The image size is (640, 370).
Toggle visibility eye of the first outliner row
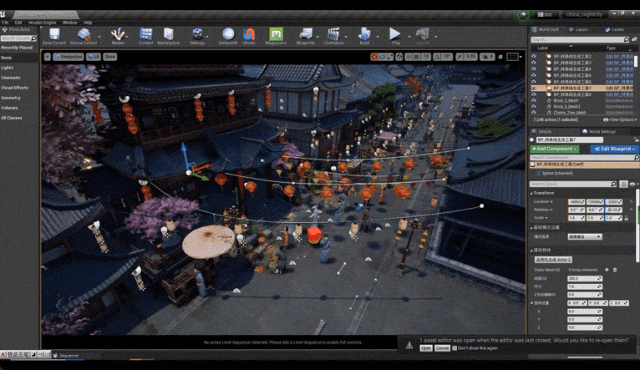point(534,56)
